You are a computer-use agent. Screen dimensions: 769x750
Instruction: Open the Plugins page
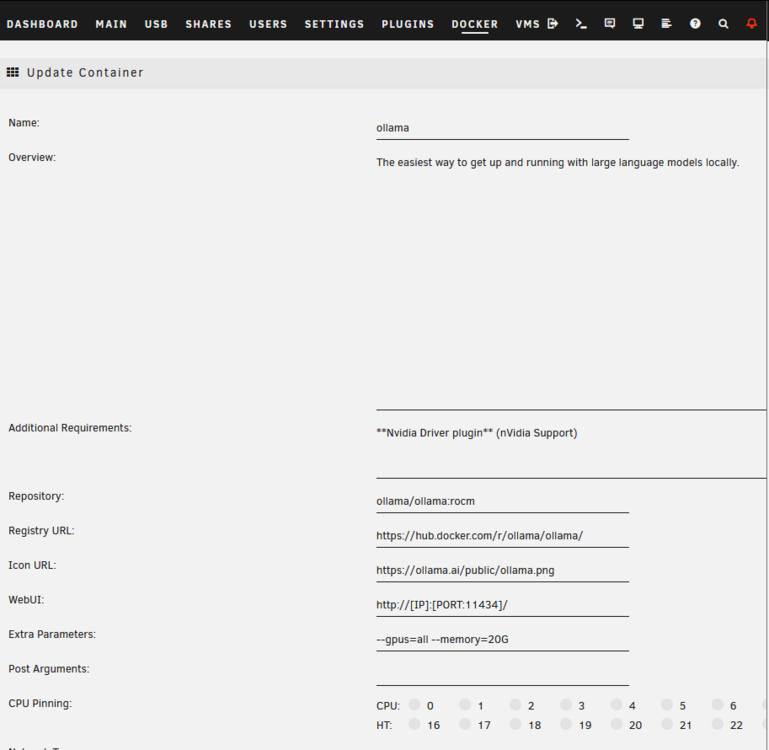click(408, 24)
